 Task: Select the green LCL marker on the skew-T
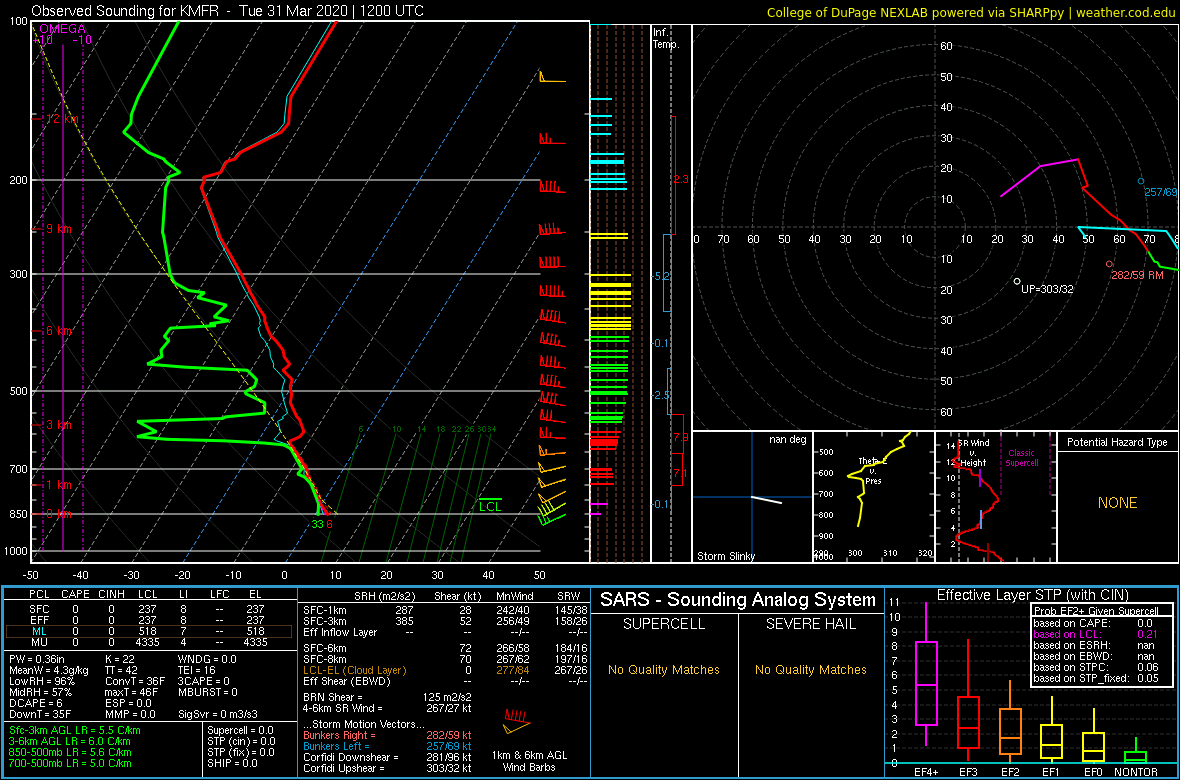point(490,506)
